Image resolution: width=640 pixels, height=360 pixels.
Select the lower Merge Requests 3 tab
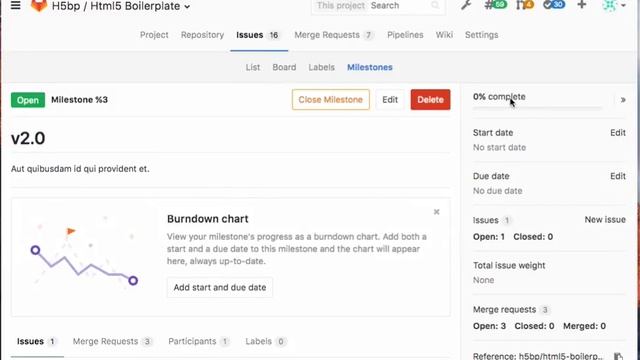click(112, 342)
